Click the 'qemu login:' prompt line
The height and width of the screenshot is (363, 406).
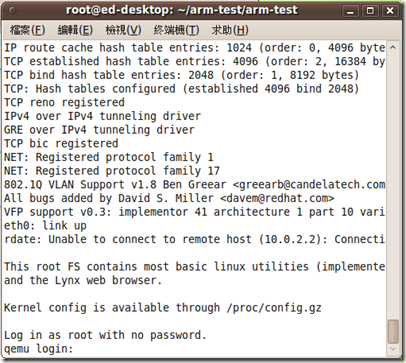pyautogui.click(x=39, y=349)
